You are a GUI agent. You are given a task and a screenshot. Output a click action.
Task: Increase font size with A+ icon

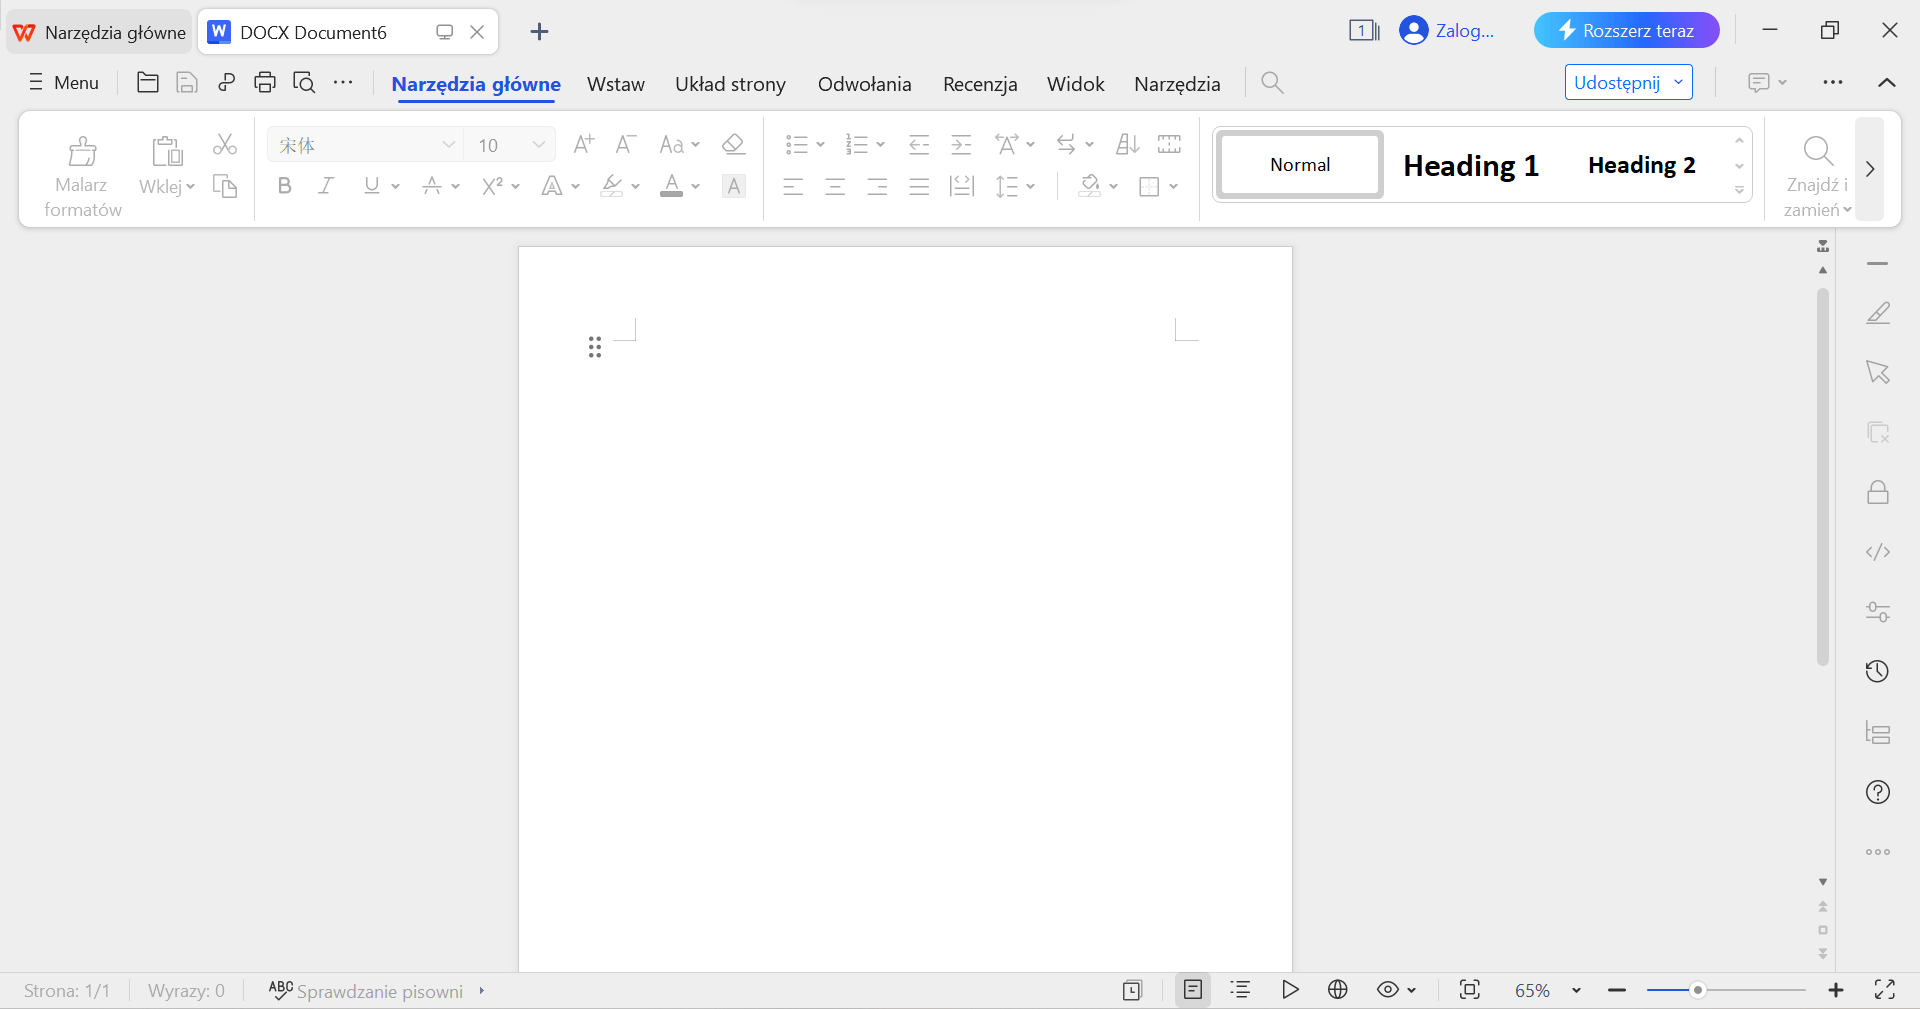583,144
